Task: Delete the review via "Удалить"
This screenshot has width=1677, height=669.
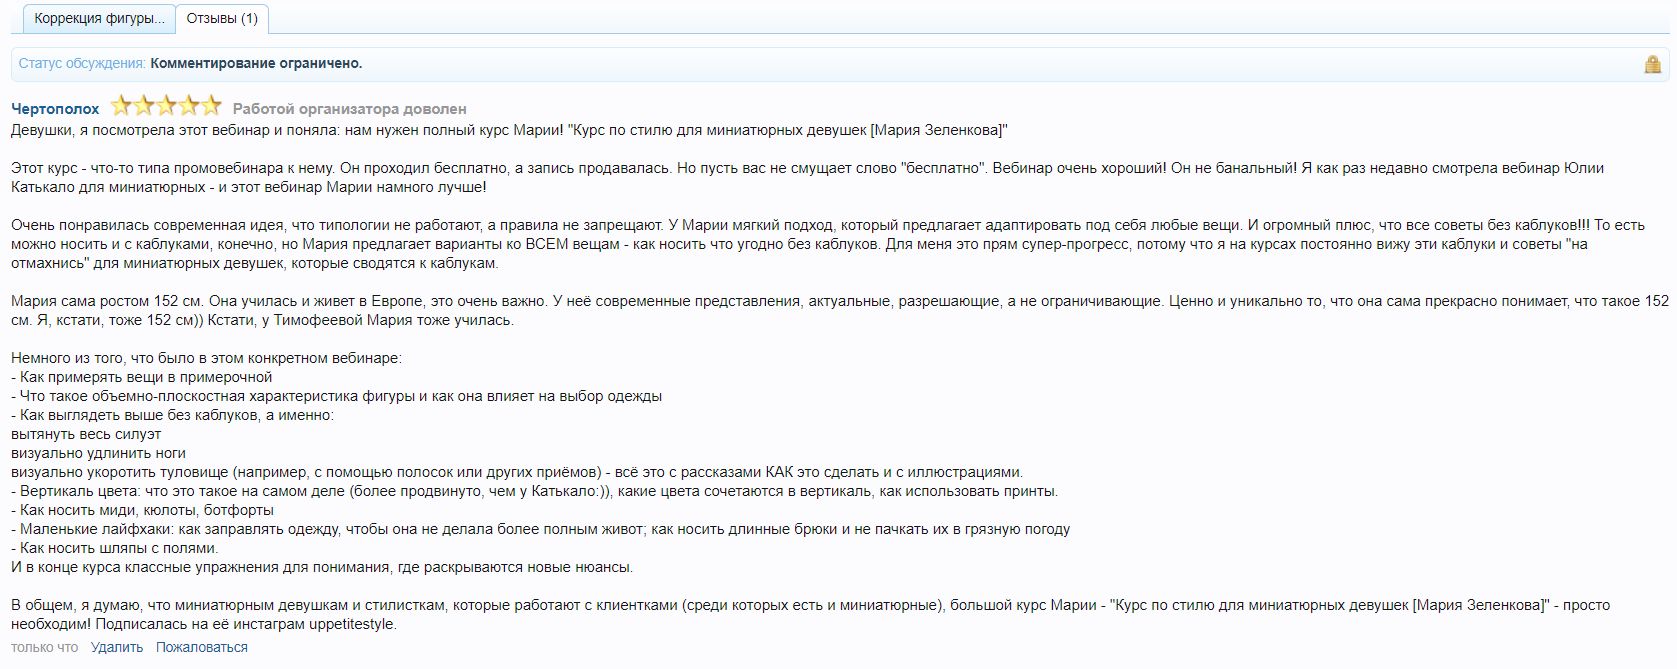Action: pos(117,647)
